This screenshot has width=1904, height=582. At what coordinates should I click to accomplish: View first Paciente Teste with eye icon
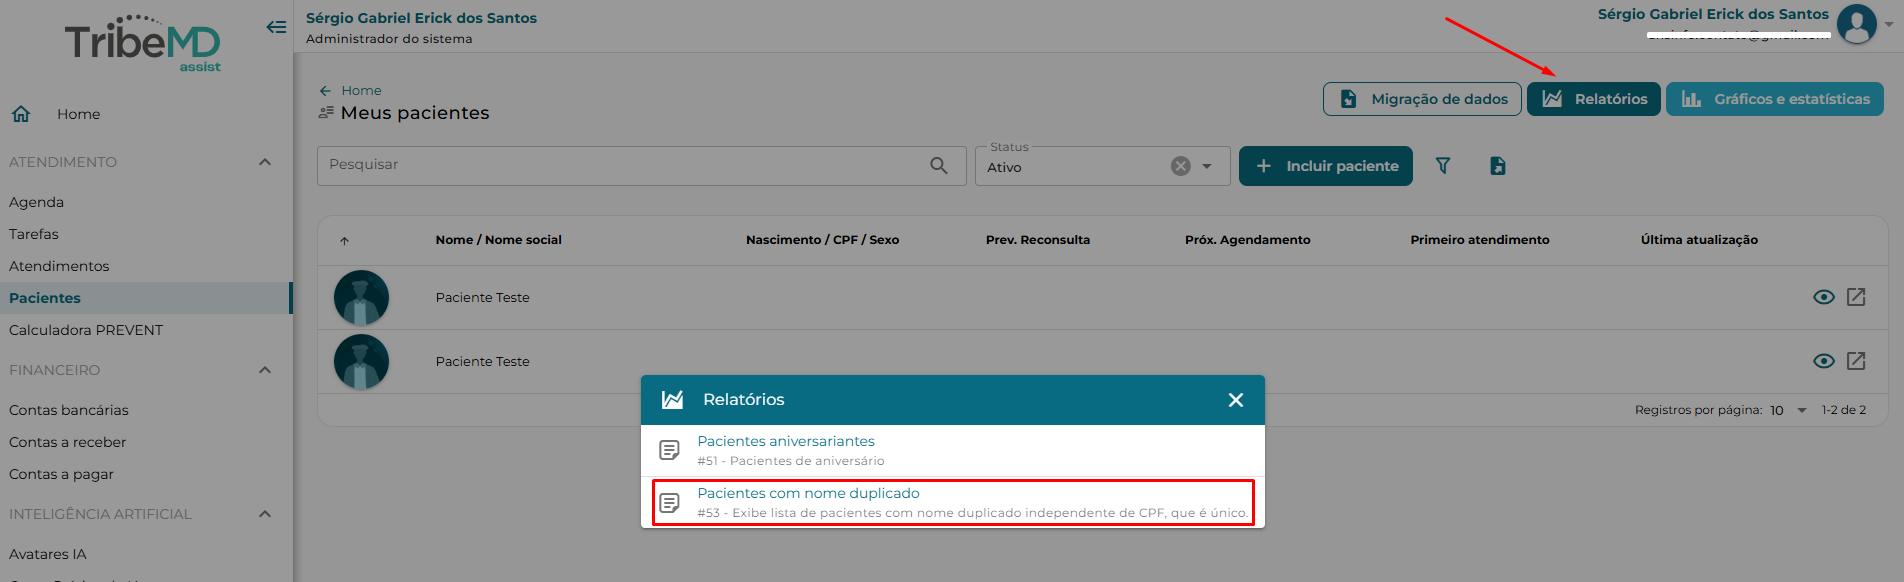1824,297
